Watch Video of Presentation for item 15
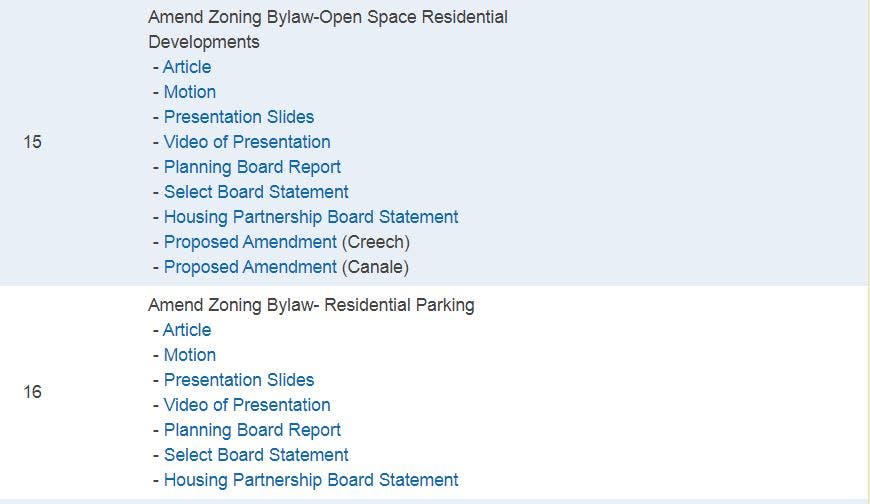The width and height of the screenshot is (870, 504). pyautogui.click(x=247, y=142)
